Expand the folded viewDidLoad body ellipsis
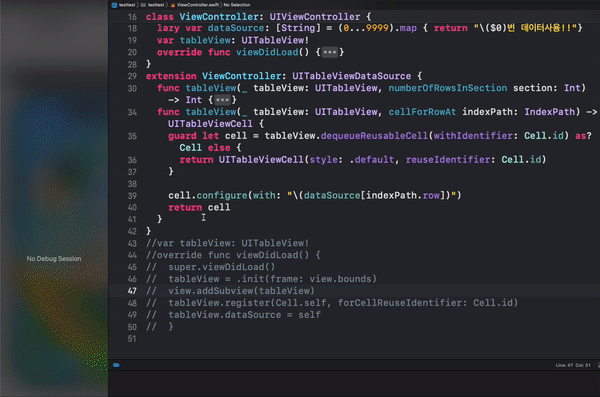600x397 pixels. coord(330,52)
